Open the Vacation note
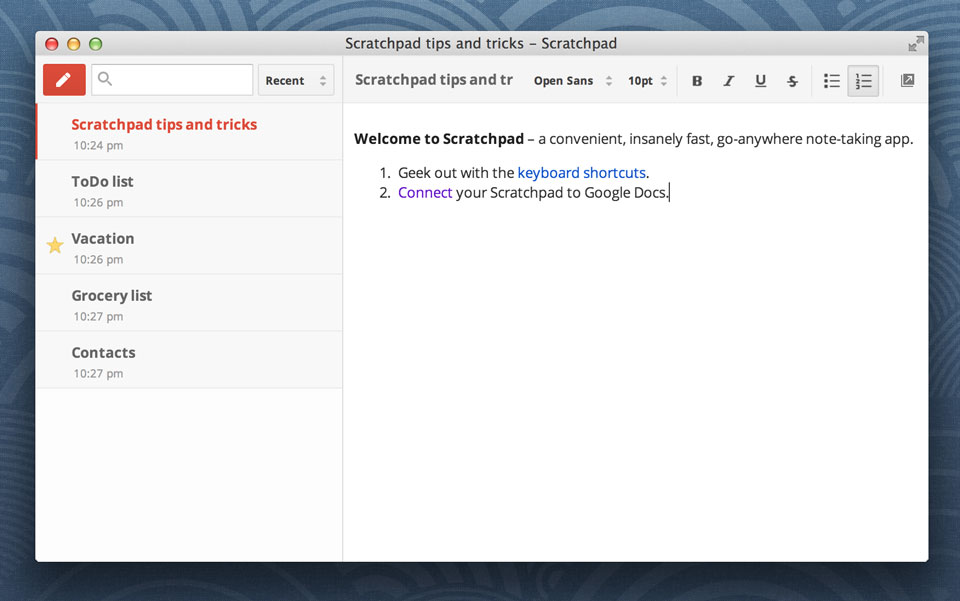 pos(189,245)
